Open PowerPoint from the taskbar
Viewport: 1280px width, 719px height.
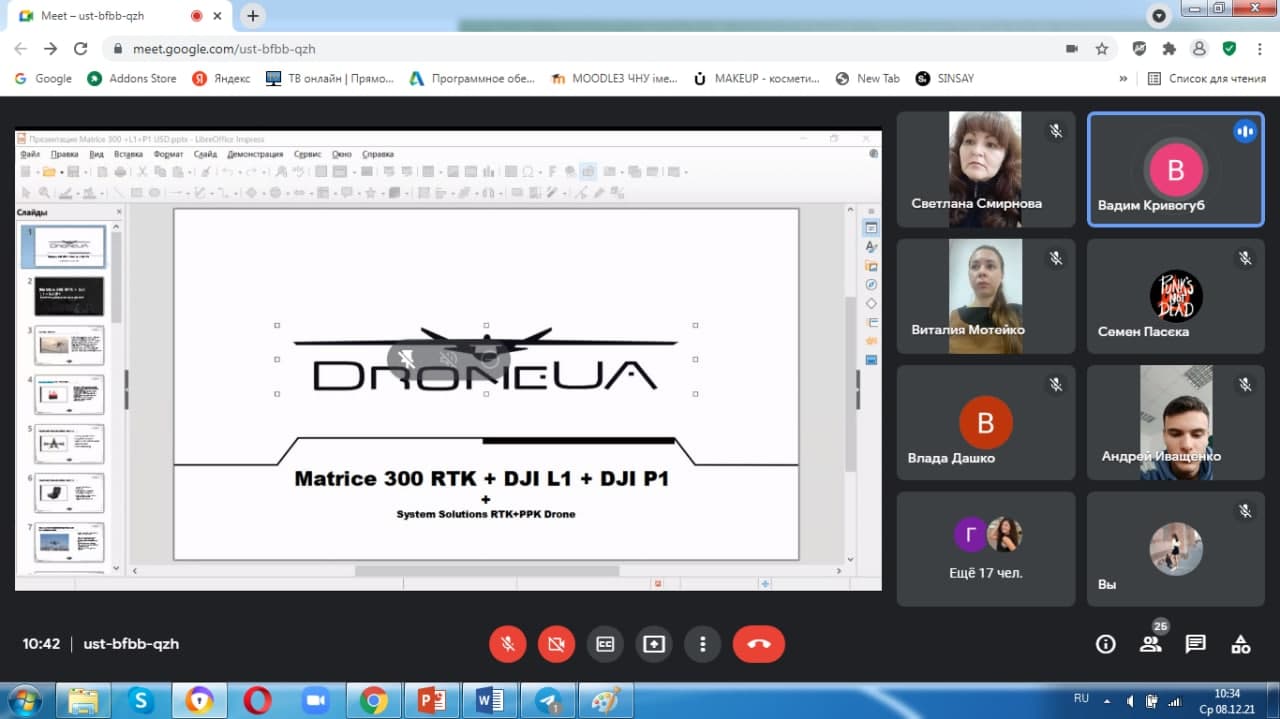click(x=431, y=700)
